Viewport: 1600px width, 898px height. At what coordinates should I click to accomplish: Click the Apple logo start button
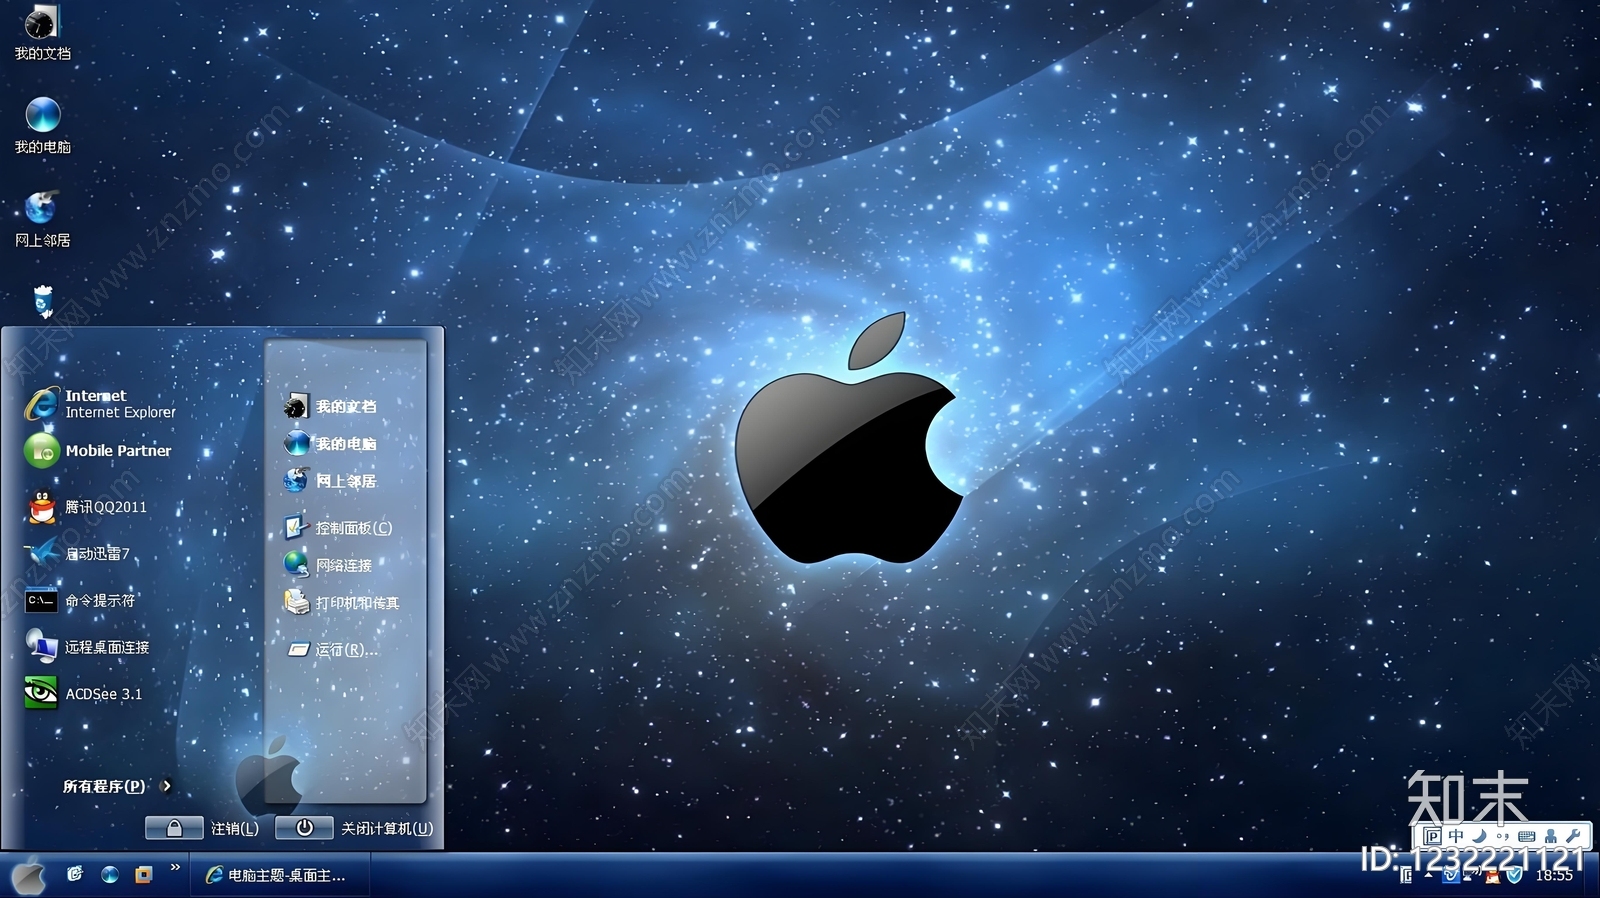click(28, 875)
